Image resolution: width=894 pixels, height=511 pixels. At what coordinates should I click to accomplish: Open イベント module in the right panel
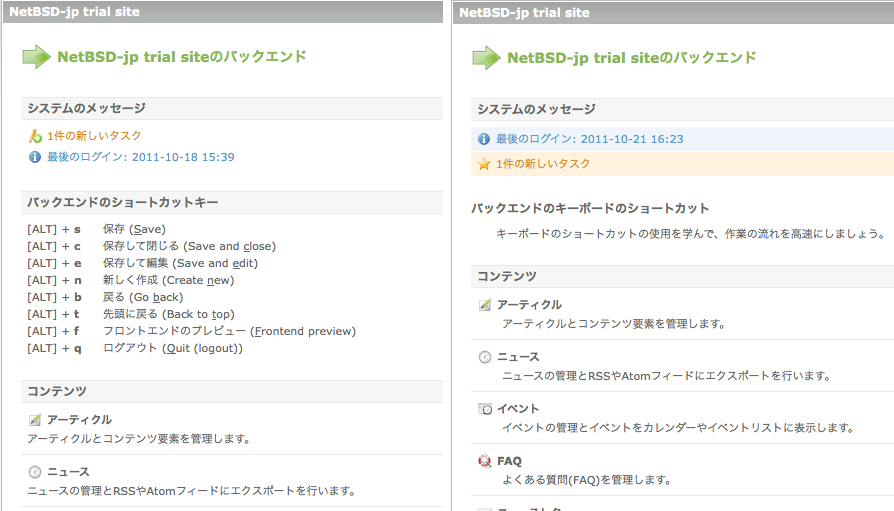518,409
